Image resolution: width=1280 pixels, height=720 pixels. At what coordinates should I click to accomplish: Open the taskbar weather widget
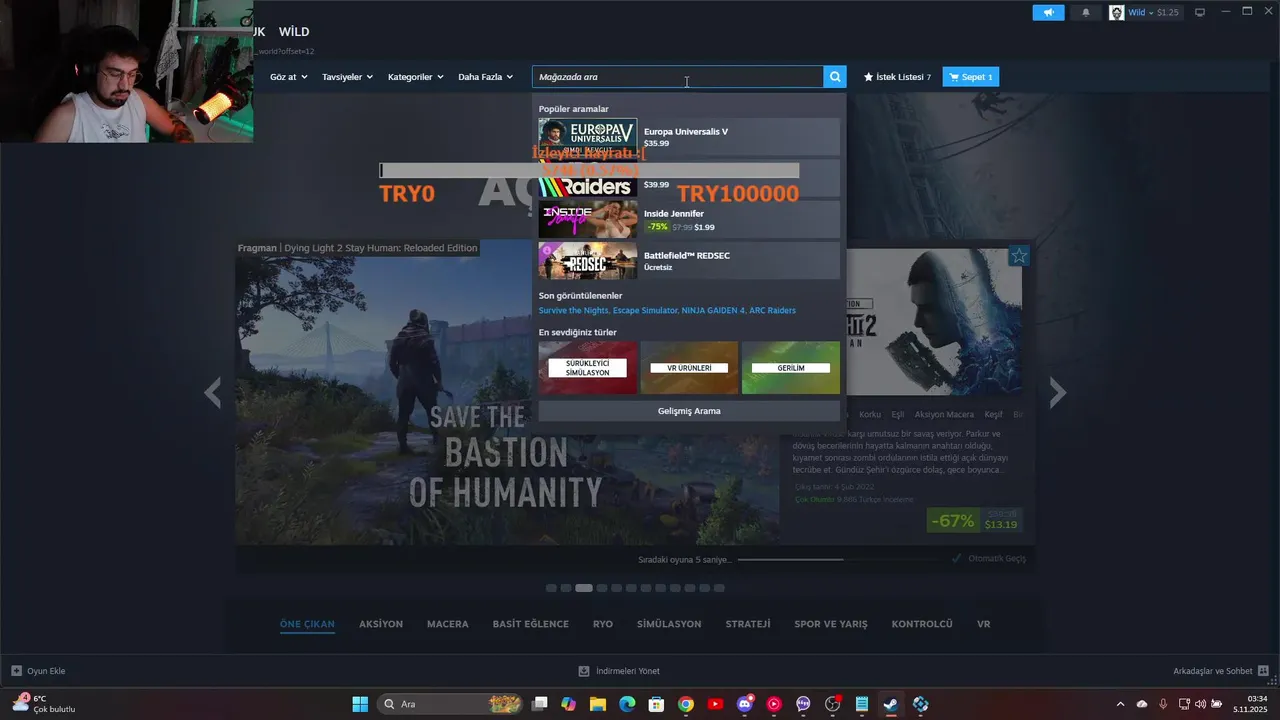point(45,704)
